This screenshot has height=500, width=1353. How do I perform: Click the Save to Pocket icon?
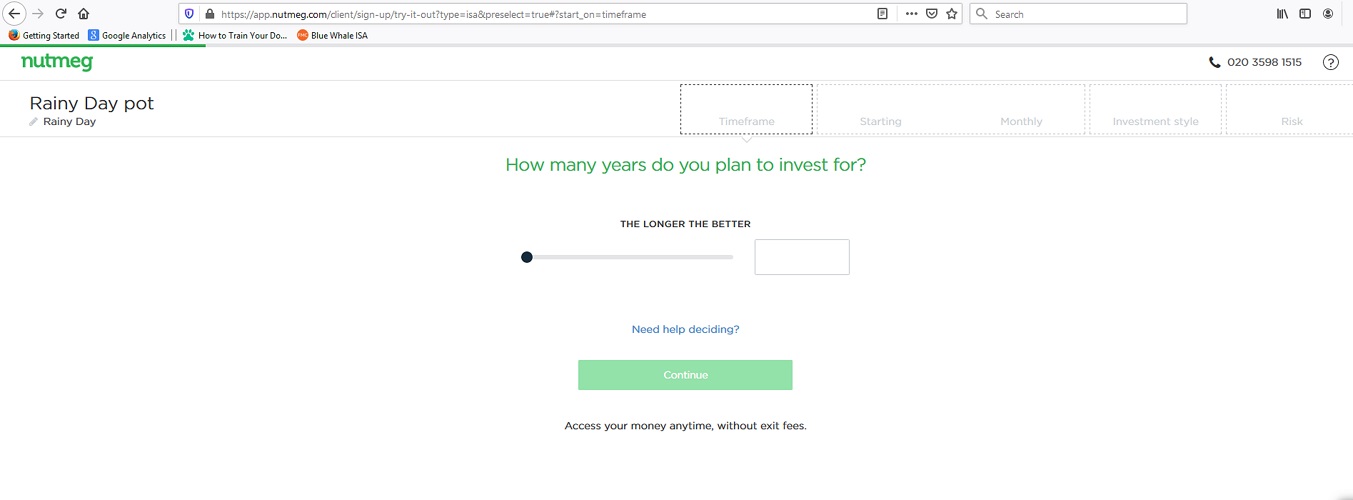[x=931, y=14]
